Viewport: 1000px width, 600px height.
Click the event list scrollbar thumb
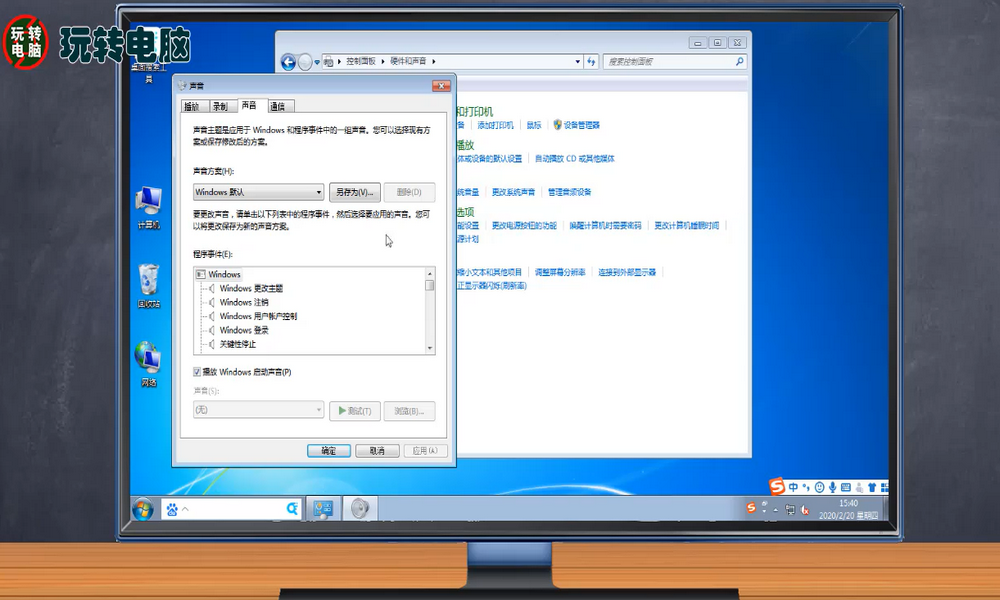click(x=430, y=285)
